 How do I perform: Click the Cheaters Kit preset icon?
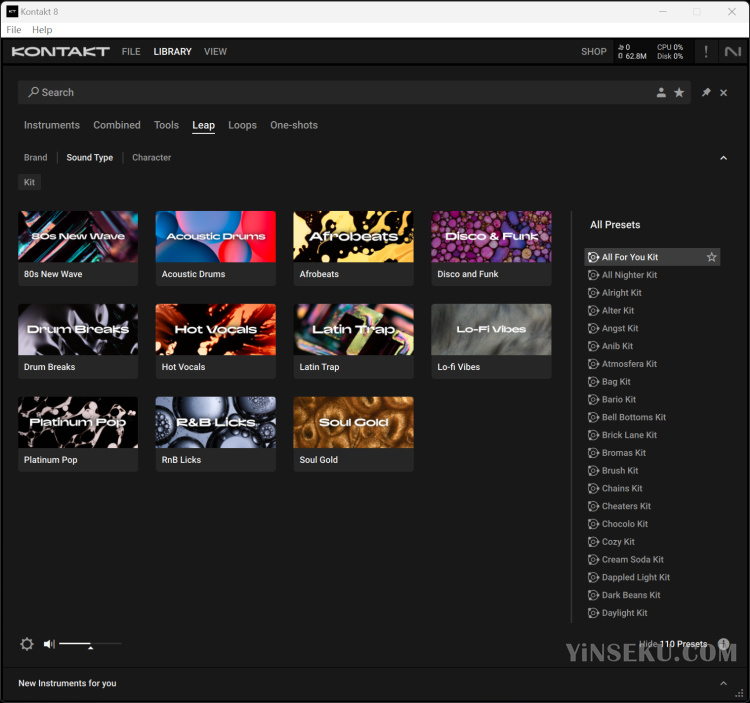[593, 506]
